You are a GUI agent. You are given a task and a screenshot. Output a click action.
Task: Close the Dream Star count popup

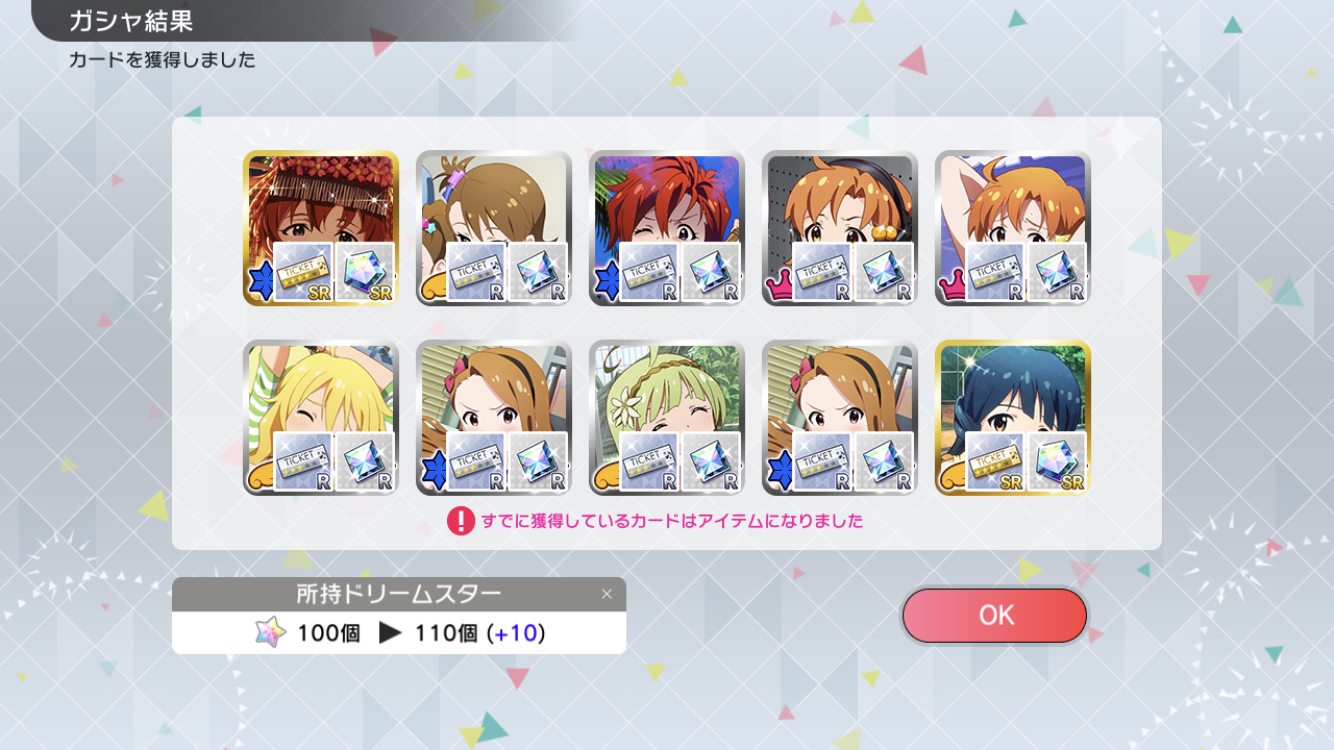click(x=606, y=594)
